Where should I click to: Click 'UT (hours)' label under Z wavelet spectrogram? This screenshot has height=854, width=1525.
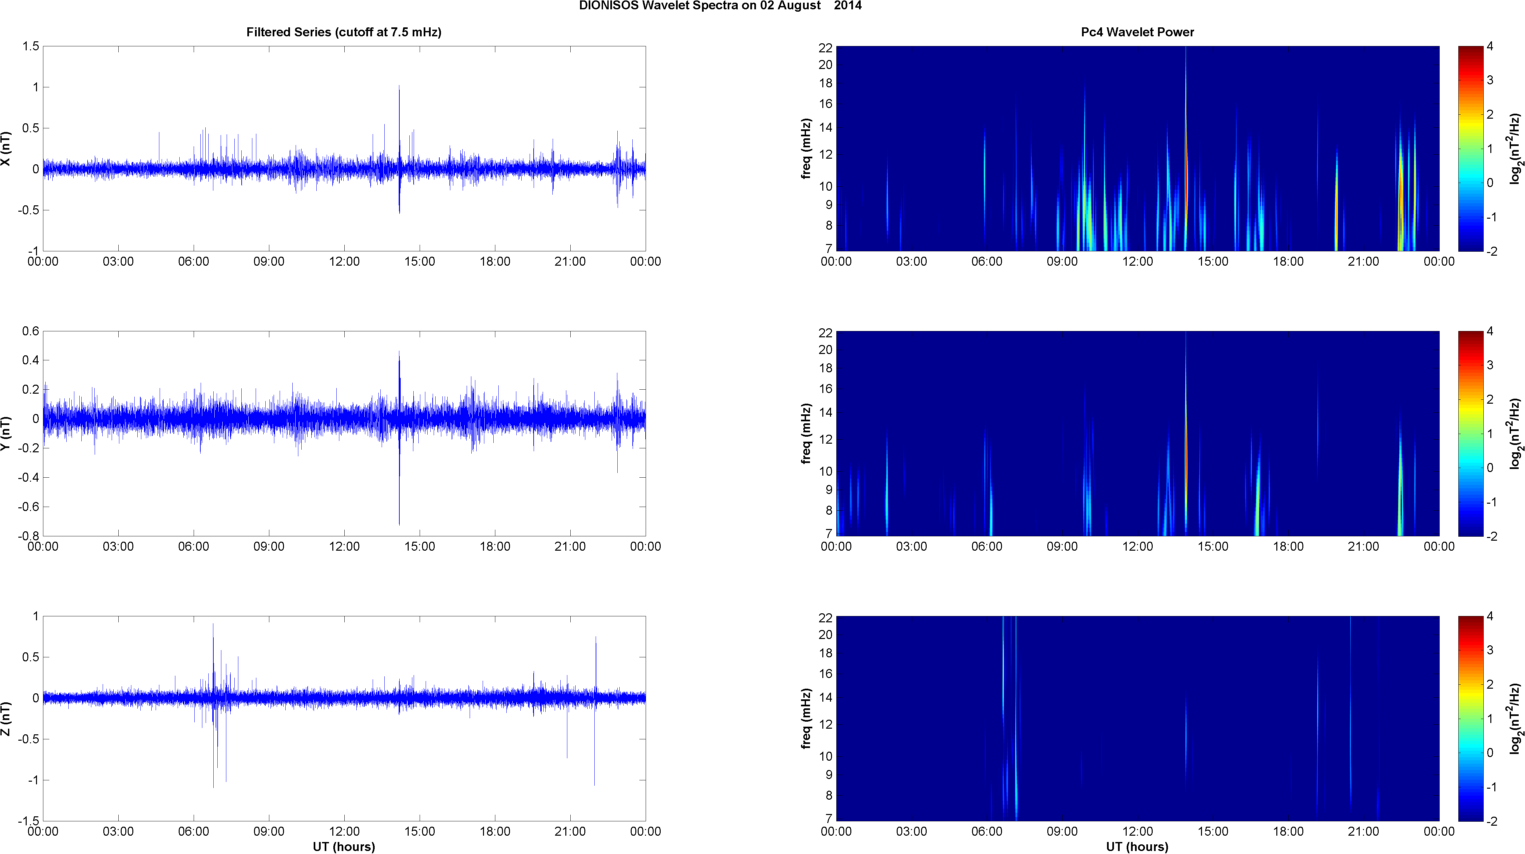(1137, 846)
